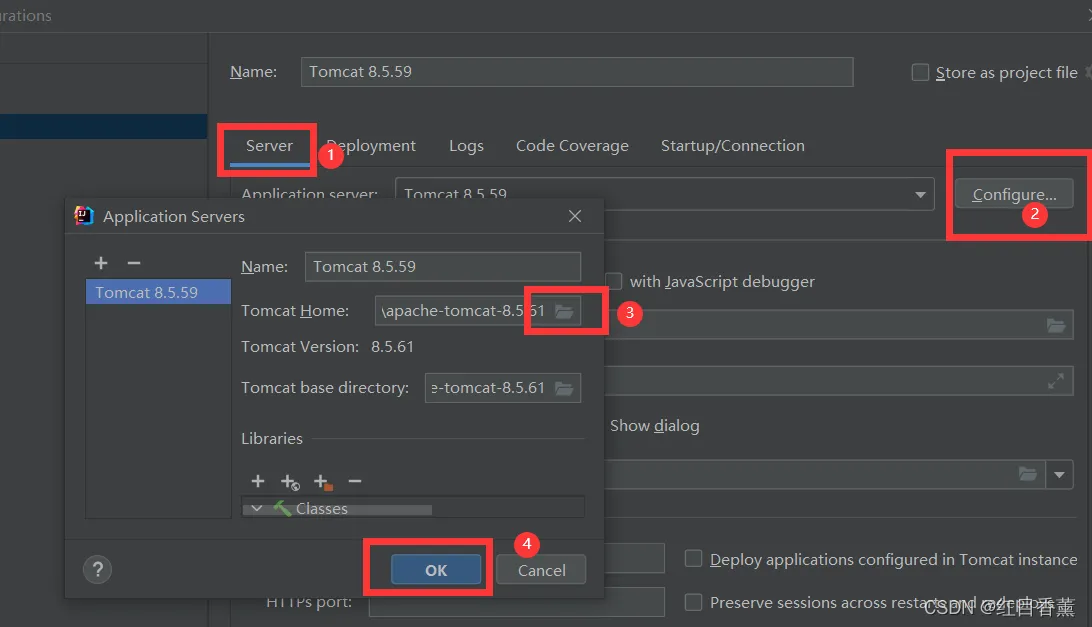Open JRE dropdown arrow
This screenshot has width=1092, height=627.
tap(1059, 475)
